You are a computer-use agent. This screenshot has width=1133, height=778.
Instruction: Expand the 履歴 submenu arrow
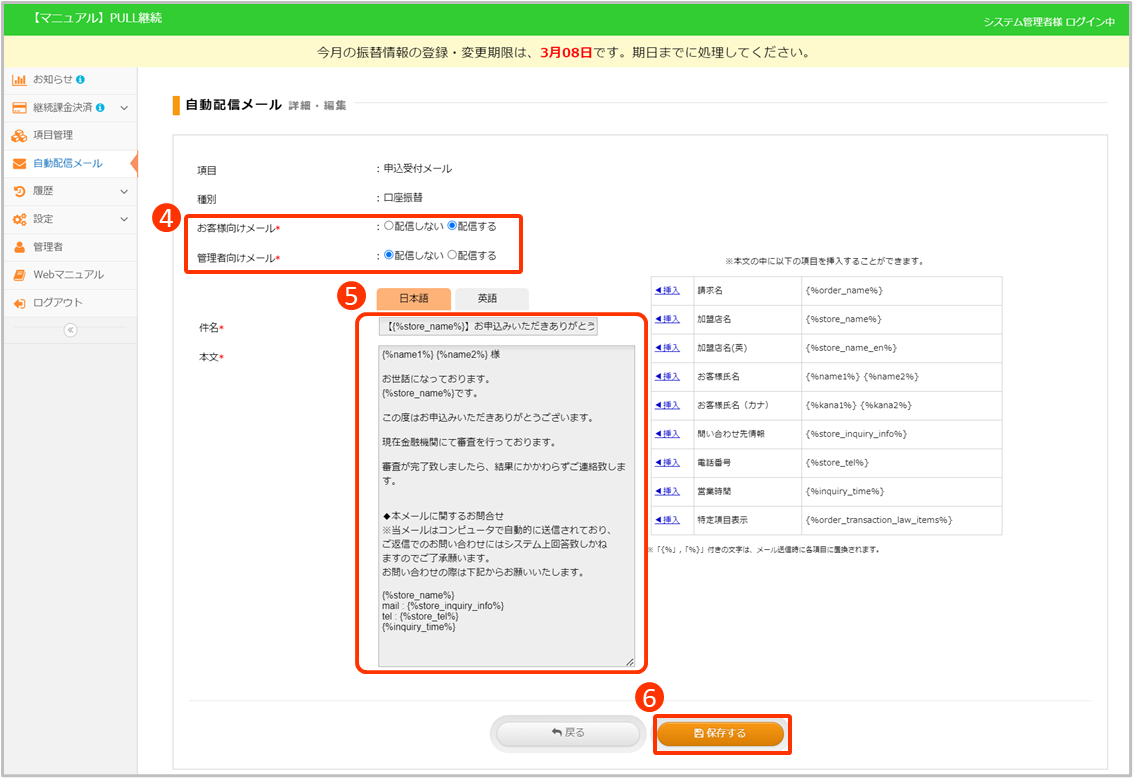tap(124, 191)
